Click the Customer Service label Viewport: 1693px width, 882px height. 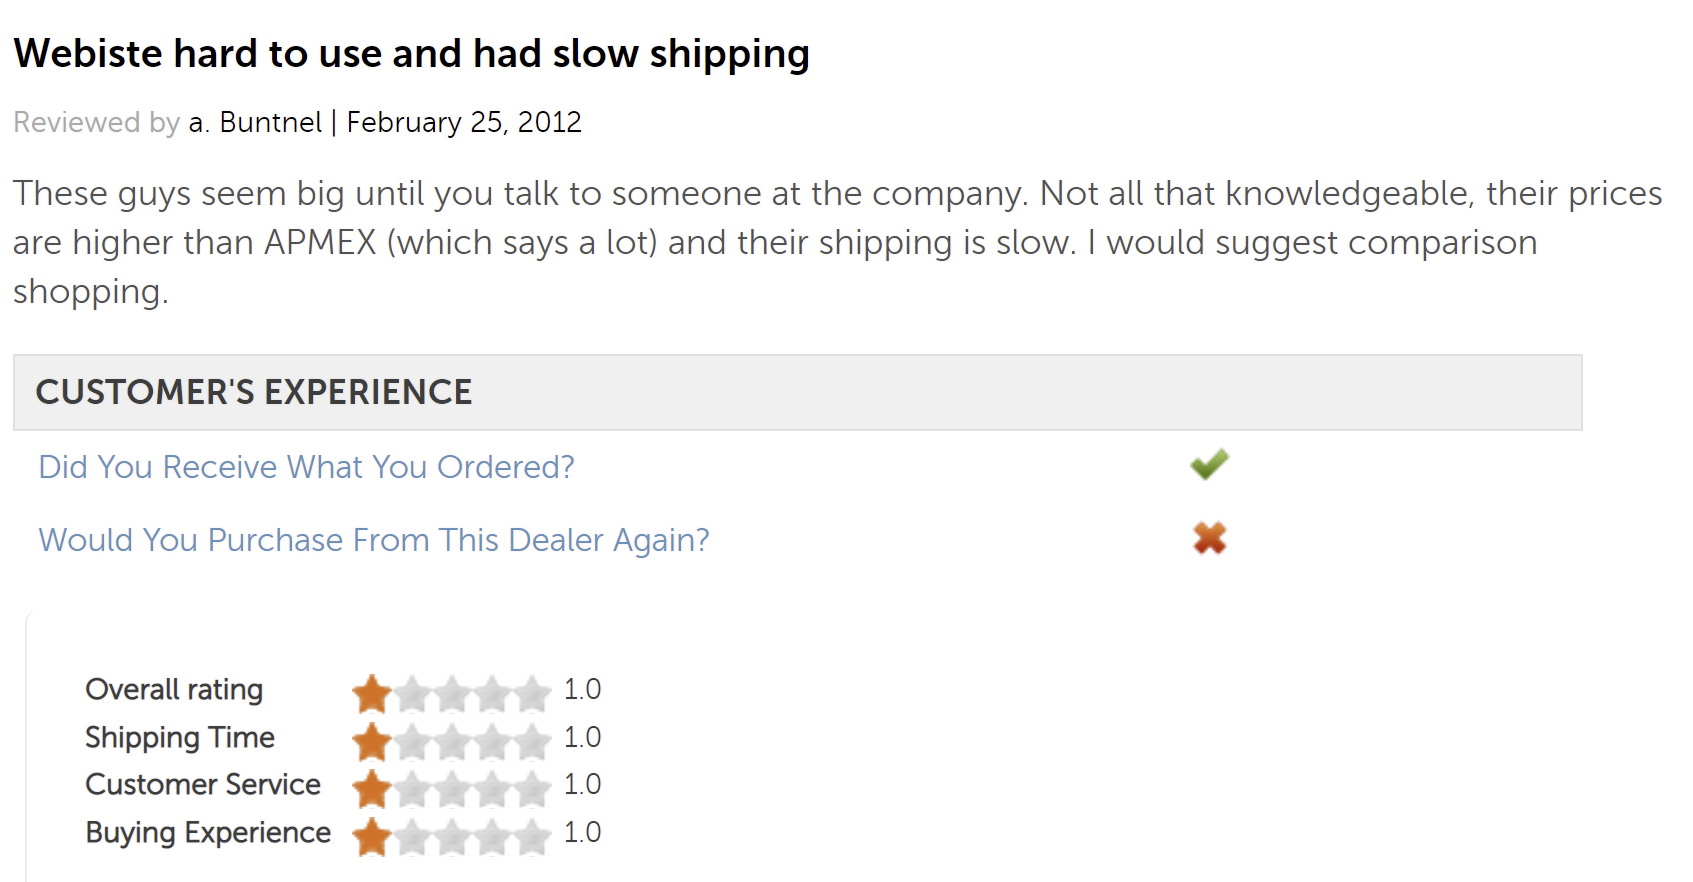(203, 784)
